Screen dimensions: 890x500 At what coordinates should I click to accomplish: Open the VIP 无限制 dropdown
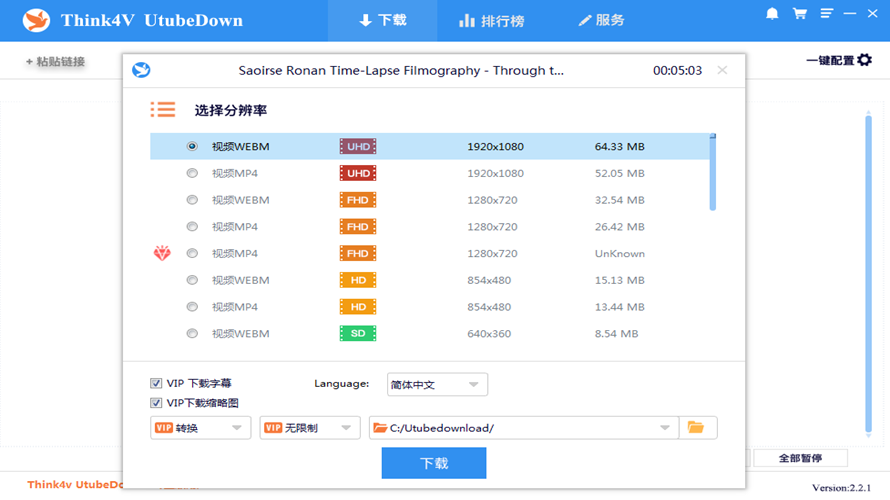coord(310,427)
